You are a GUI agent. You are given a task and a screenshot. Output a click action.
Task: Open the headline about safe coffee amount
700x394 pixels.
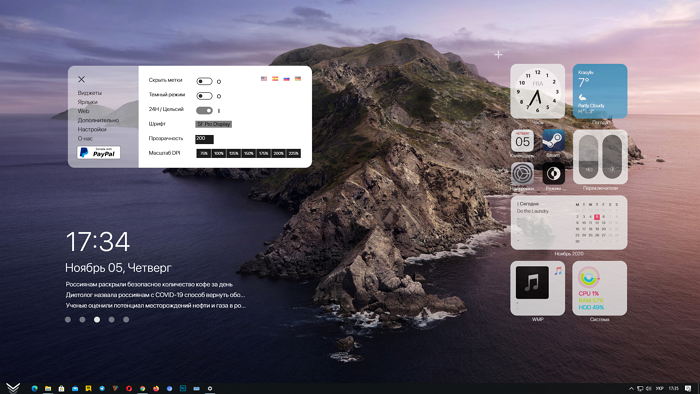(x=149, y=284)
